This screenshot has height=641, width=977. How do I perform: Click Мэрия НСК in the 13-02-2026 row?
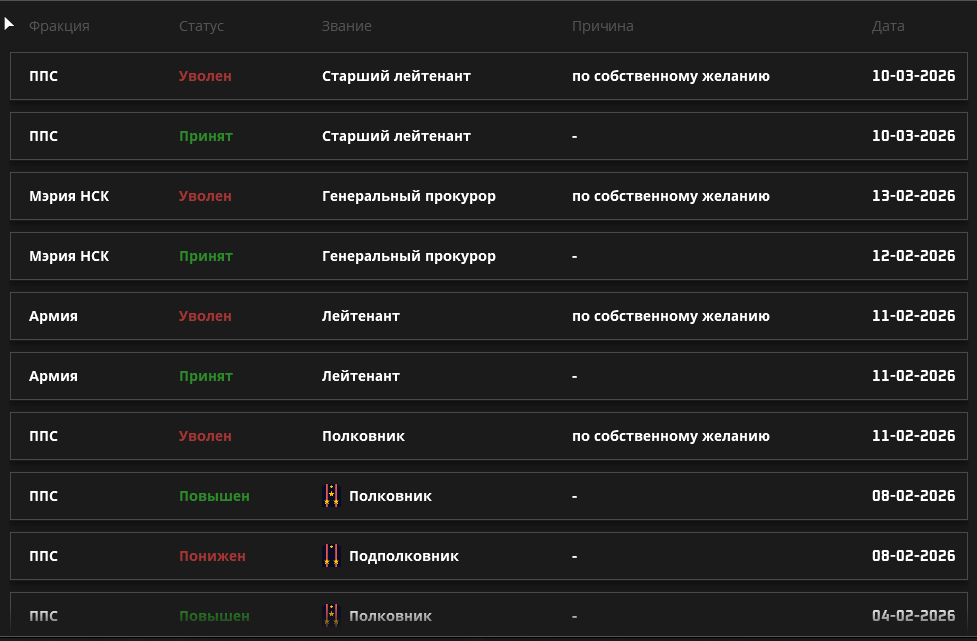[69, 196]
